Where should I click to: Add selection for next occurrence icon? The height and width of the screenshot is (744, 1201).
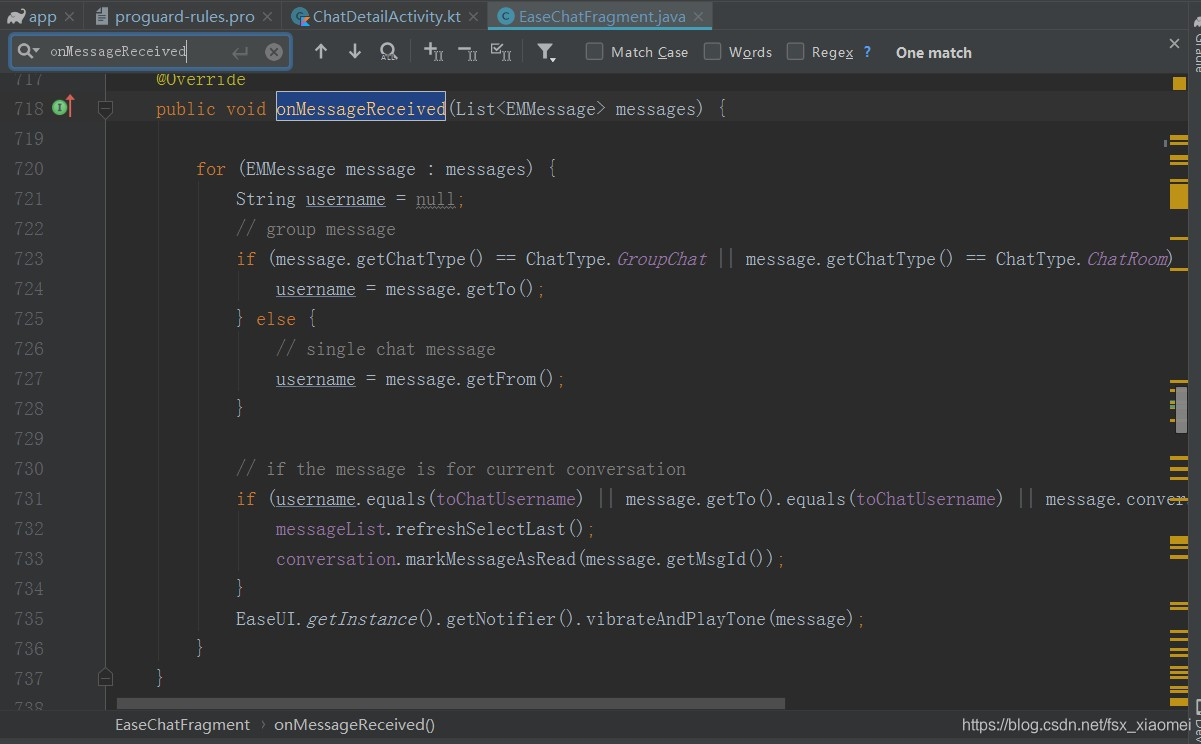click(x=434, y=52)
